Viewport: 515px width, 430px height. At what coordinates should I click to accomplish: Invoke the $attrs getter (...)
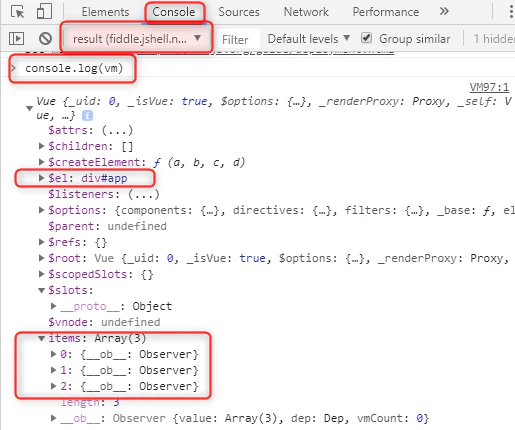tap(117, 130)
